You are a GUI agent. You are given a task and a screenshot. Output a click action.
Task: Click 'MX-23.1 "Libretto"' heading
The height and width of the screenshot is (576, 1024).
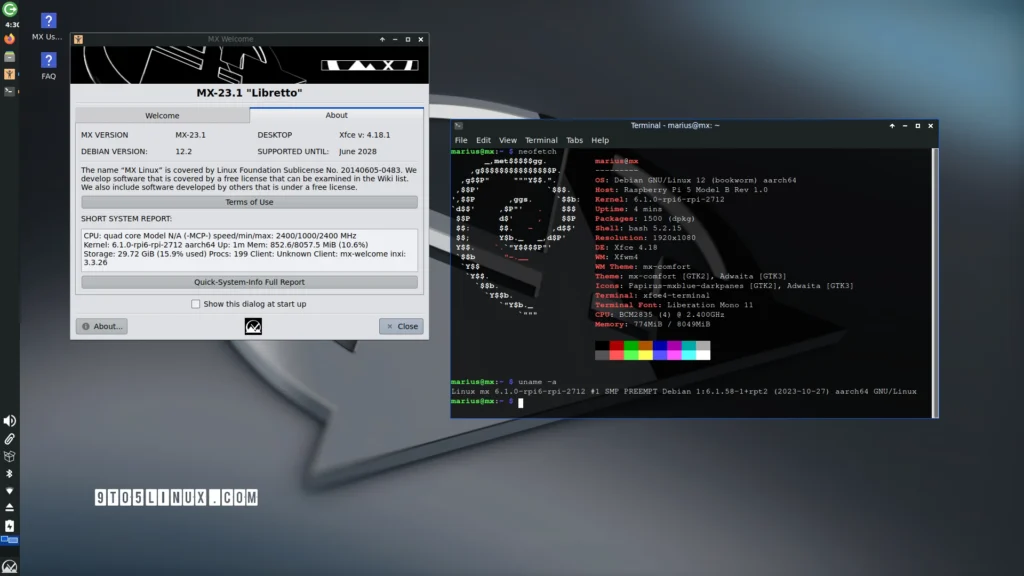[x=249, y=93]
